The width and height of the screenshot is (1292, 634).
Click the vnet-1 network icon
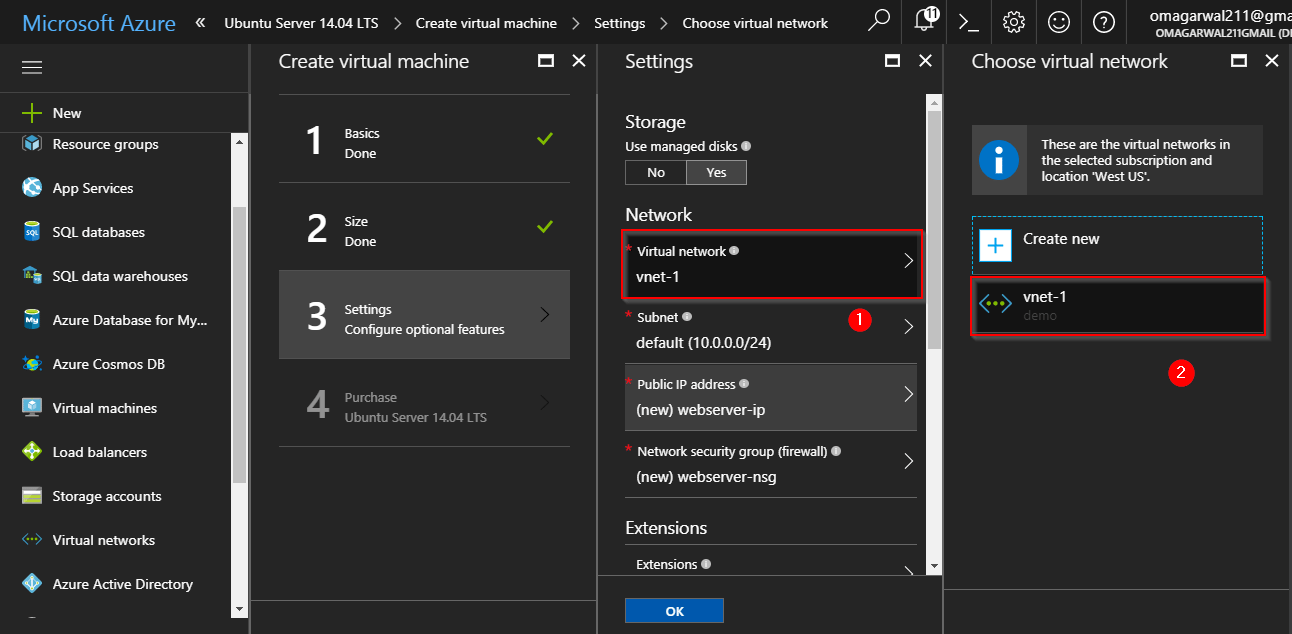point(996,304)
